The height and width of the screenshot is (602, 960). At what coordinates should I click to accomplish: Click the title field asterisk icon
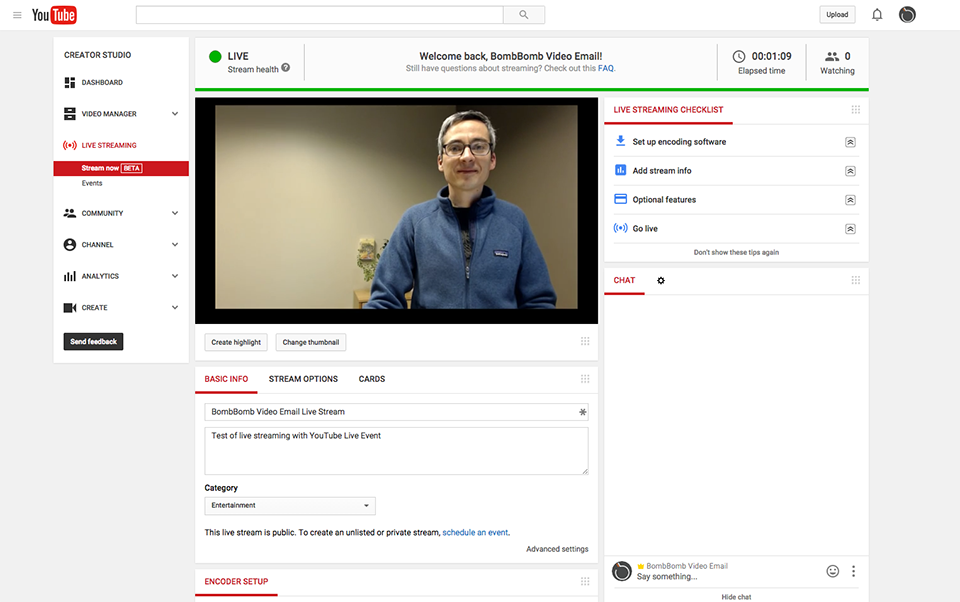coord(582,412)
